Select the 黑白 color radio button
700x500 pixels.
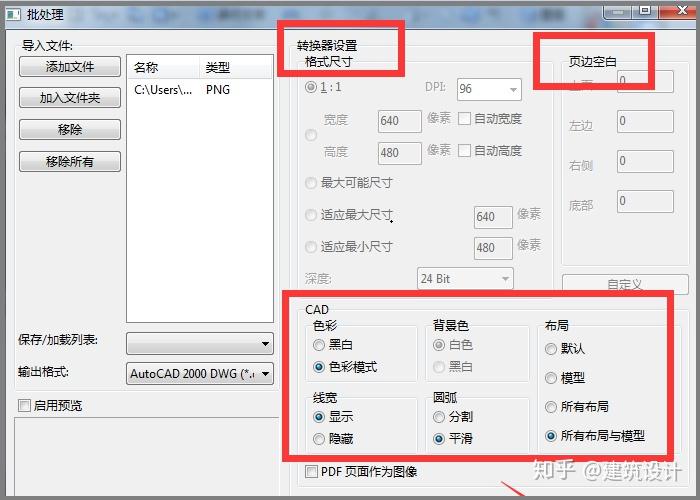319,345
